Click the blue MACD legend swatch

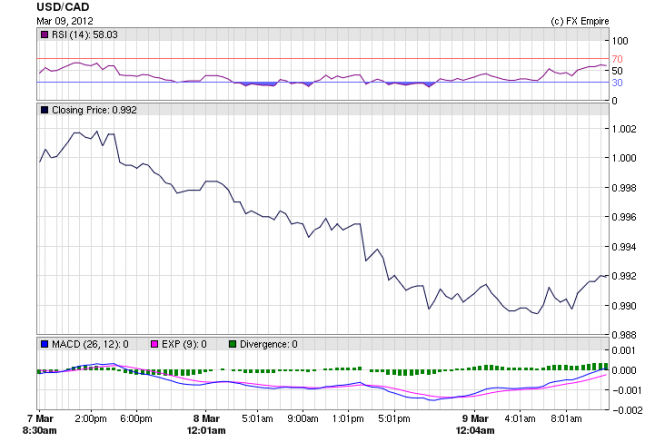(44, 344)
